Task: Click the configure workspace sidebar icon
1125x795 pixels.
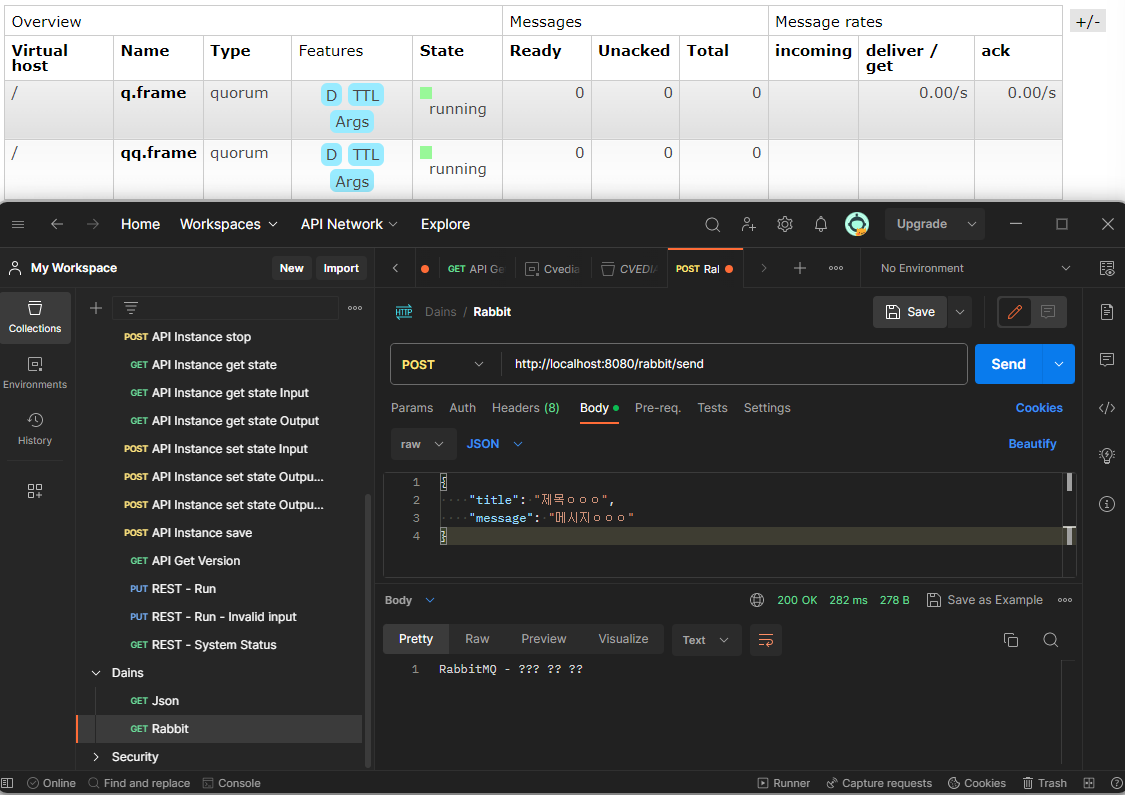Action: (35, 491)
